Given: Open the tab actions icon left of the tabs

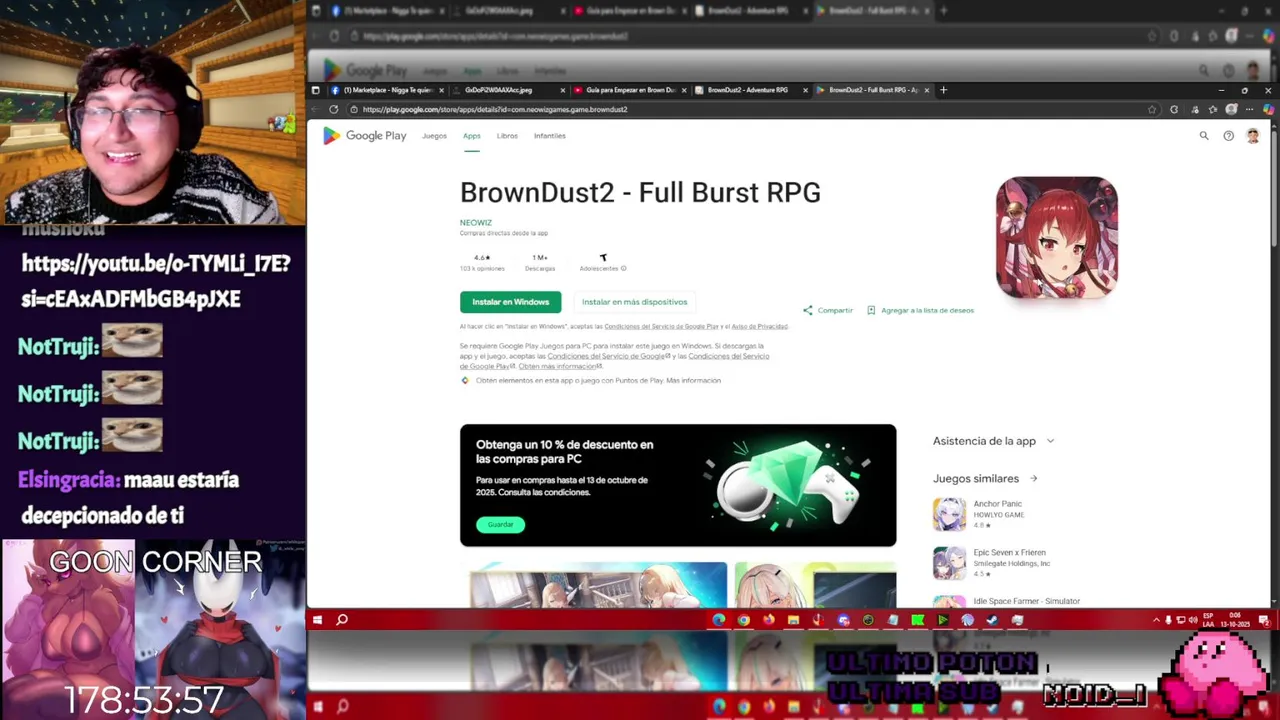Looking at the screenshot, I should (x=315, y=90).
